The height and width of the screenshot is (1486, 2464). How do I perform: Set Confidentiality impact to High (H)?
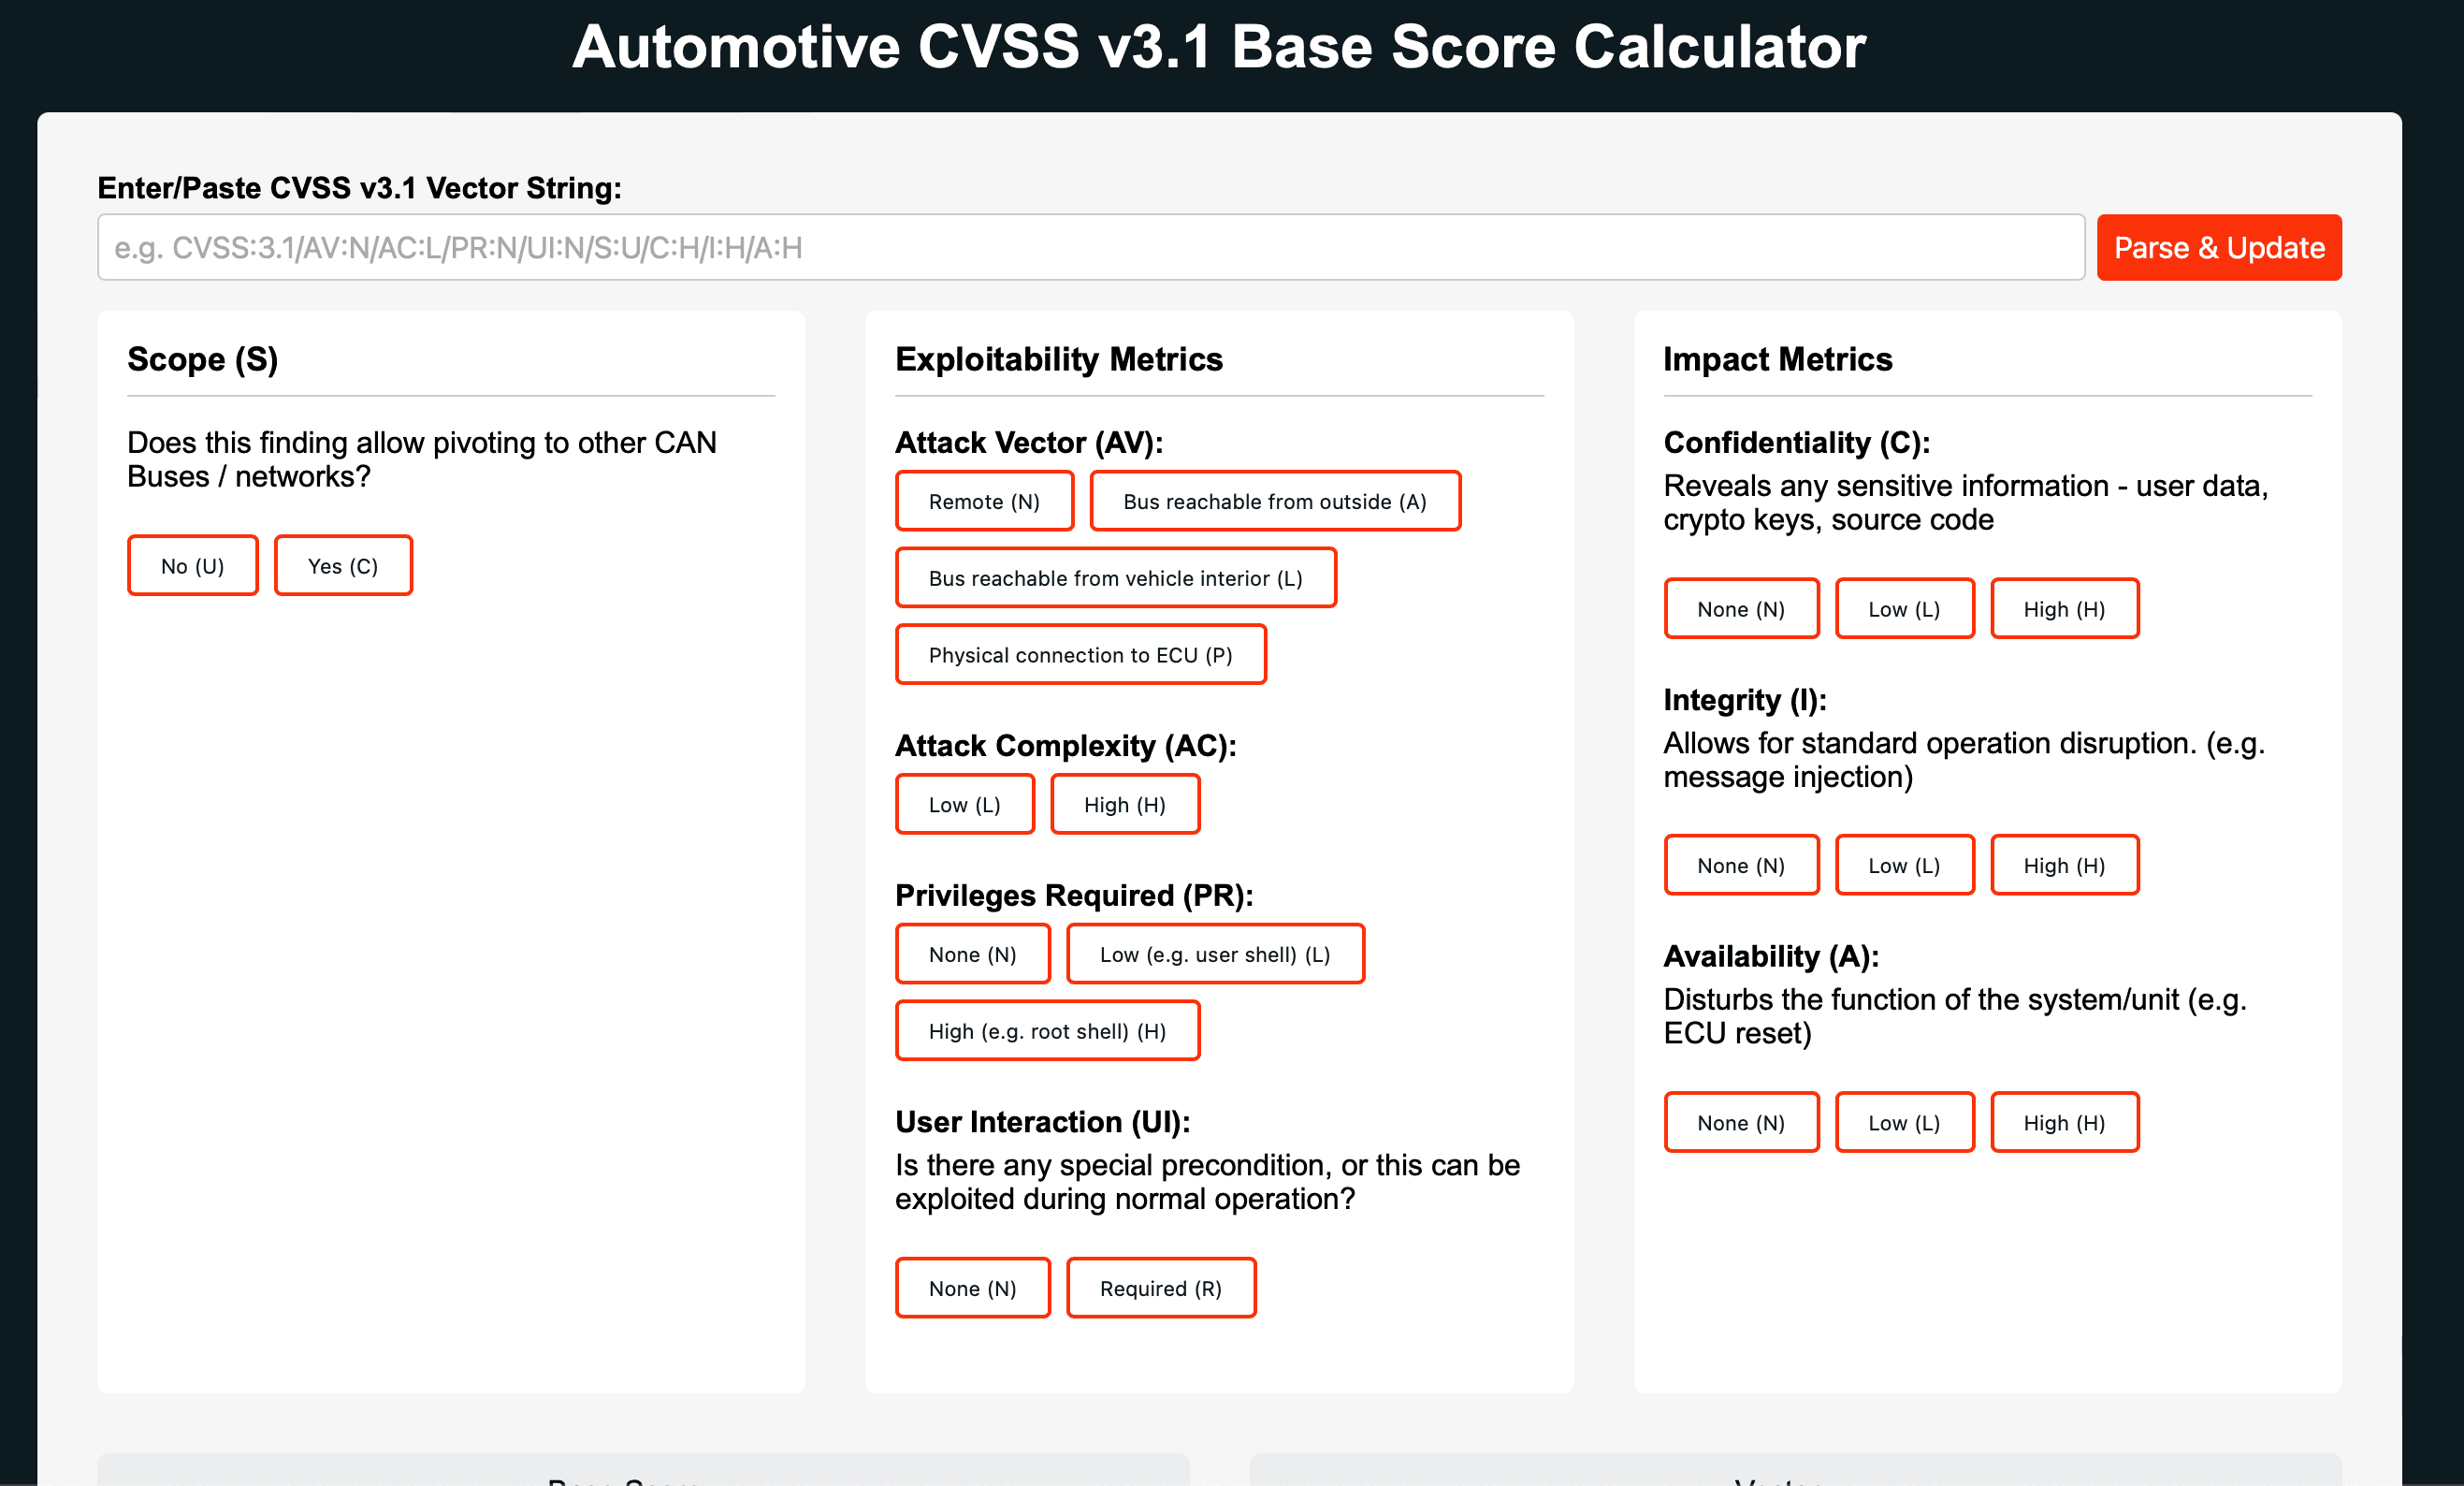[2064, 608]
